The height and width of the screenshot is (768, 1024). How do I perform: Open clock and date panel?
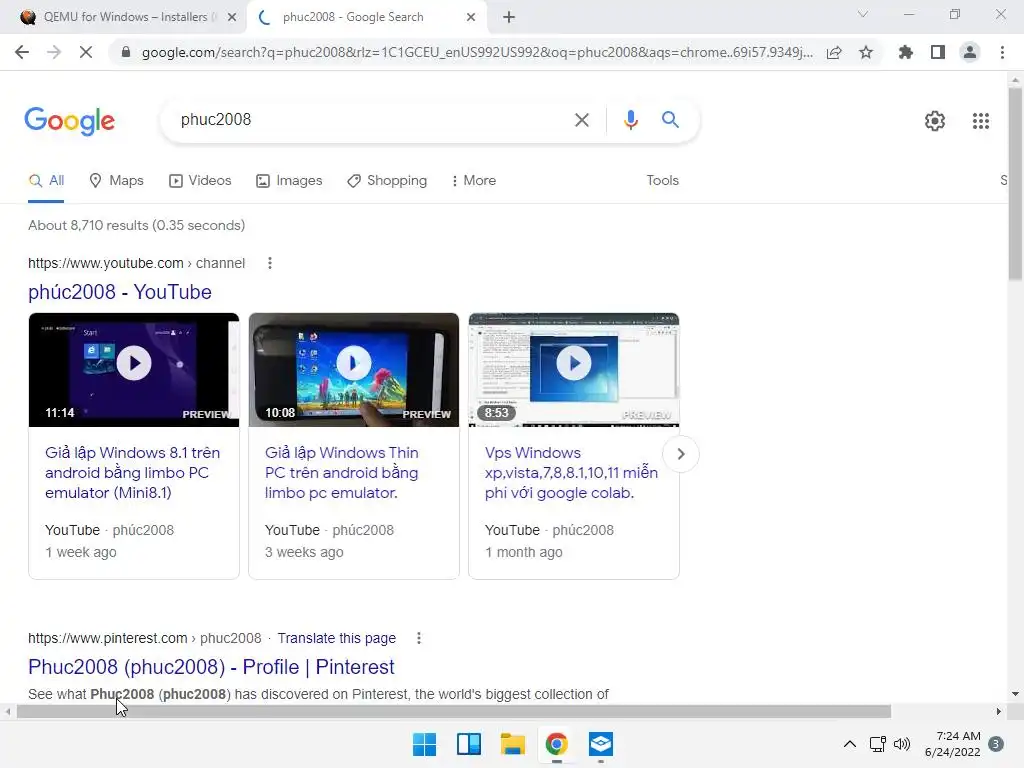point(953,744)
